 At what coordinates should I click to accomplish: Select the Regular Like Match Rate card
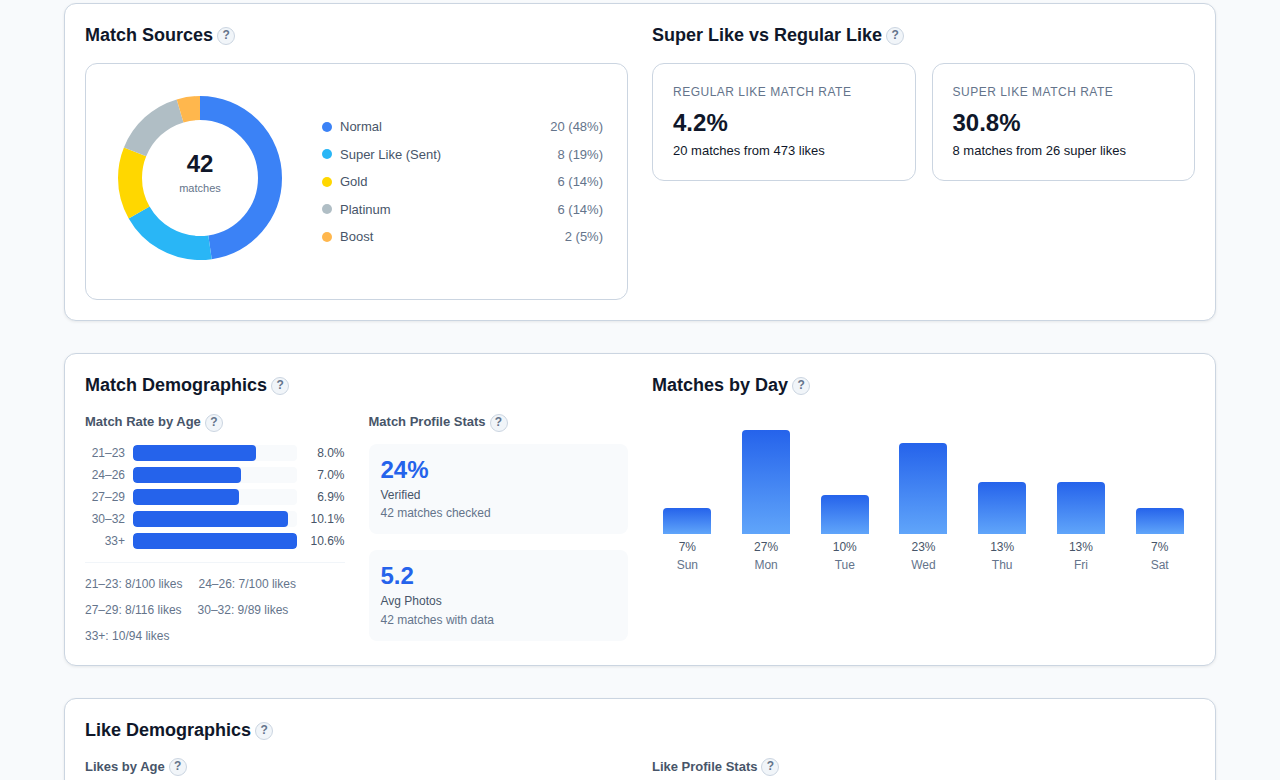(x=783, y=121)
